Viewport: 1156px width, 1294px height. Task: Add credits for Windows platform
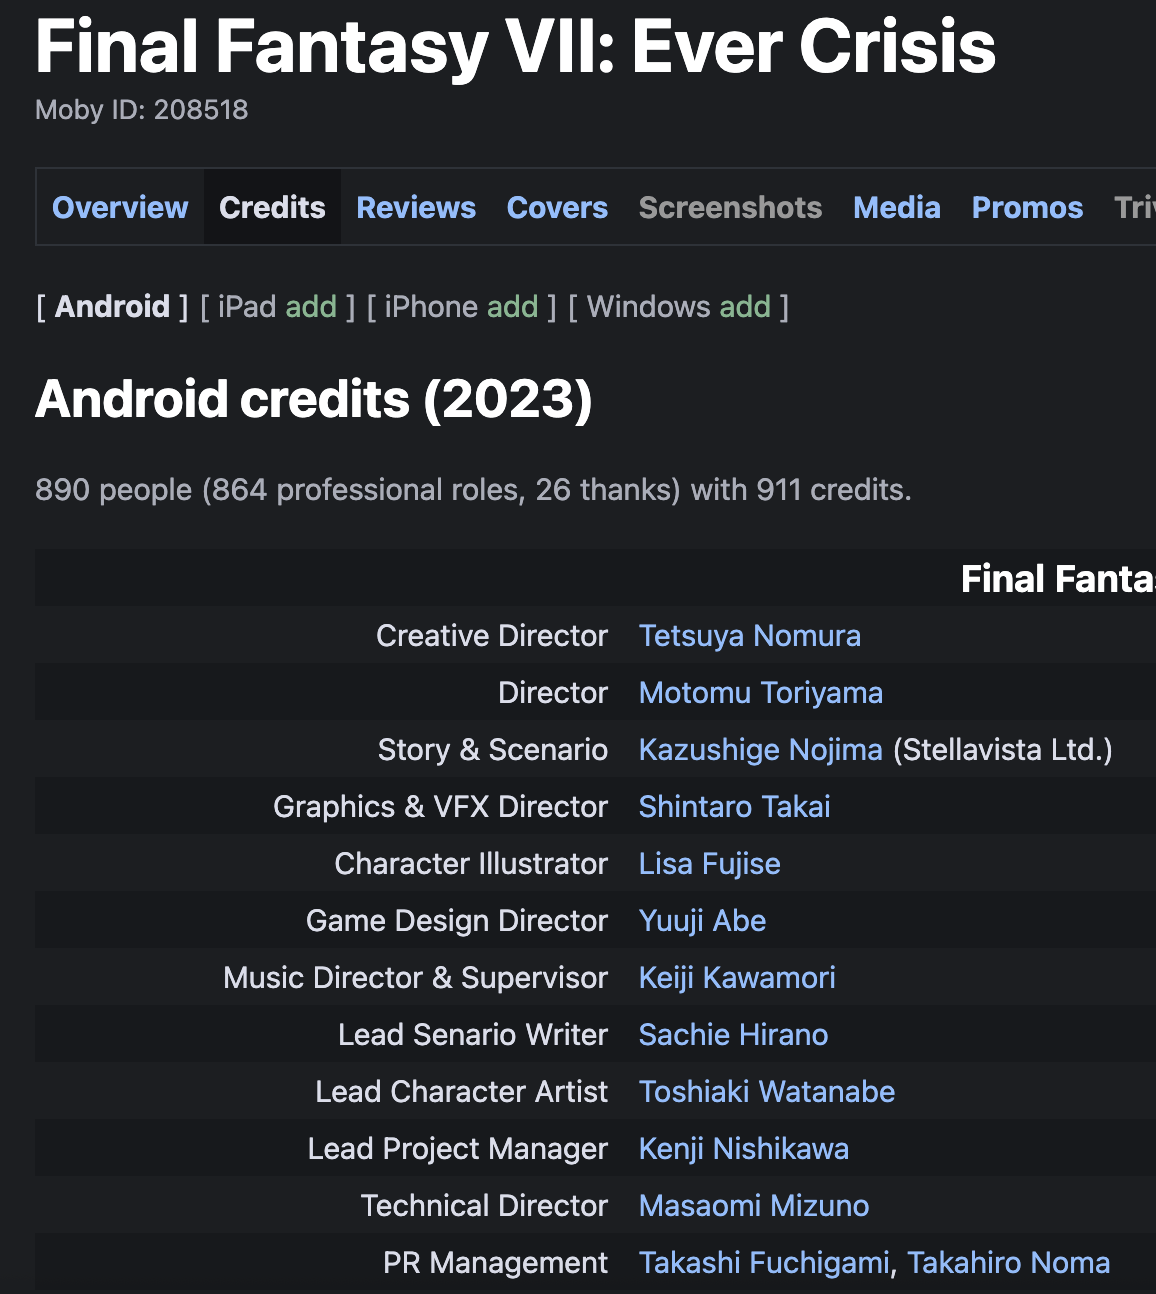745,306
